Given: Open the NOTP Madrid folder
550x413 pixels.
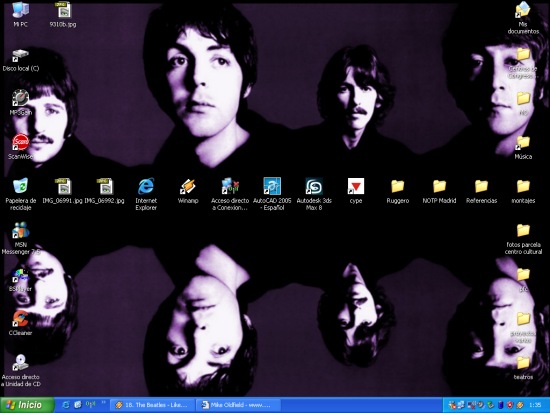Looking at the screenshot, I should pos(440,191).
